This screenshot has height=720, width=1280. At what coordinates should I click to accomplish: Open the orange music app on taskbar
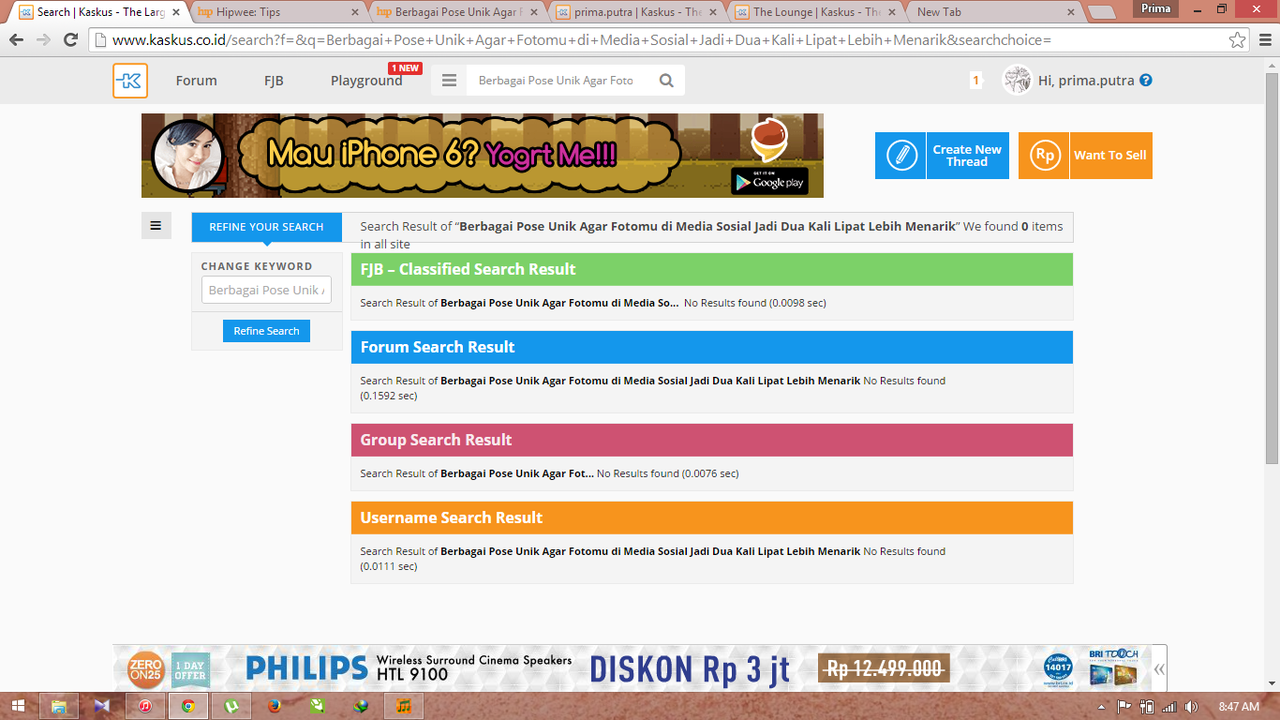pos(404,706)
